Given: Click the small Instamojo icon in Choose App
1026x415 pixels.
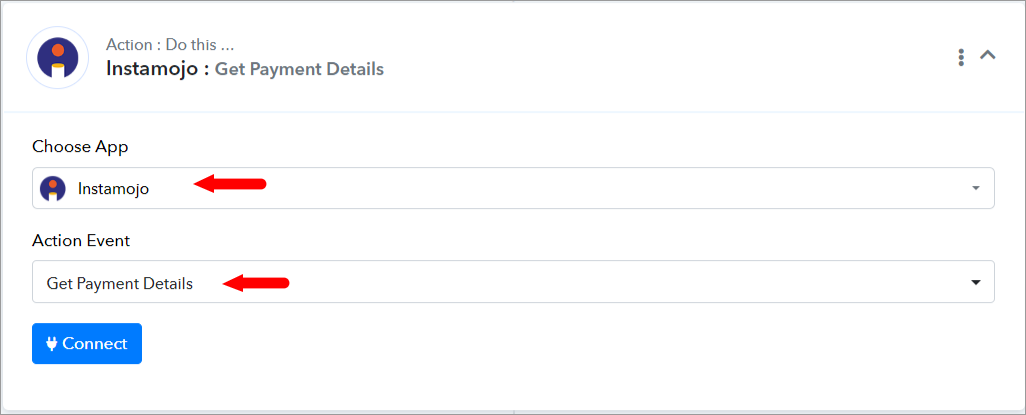Looking at the screenshot, I should [52, 189].
